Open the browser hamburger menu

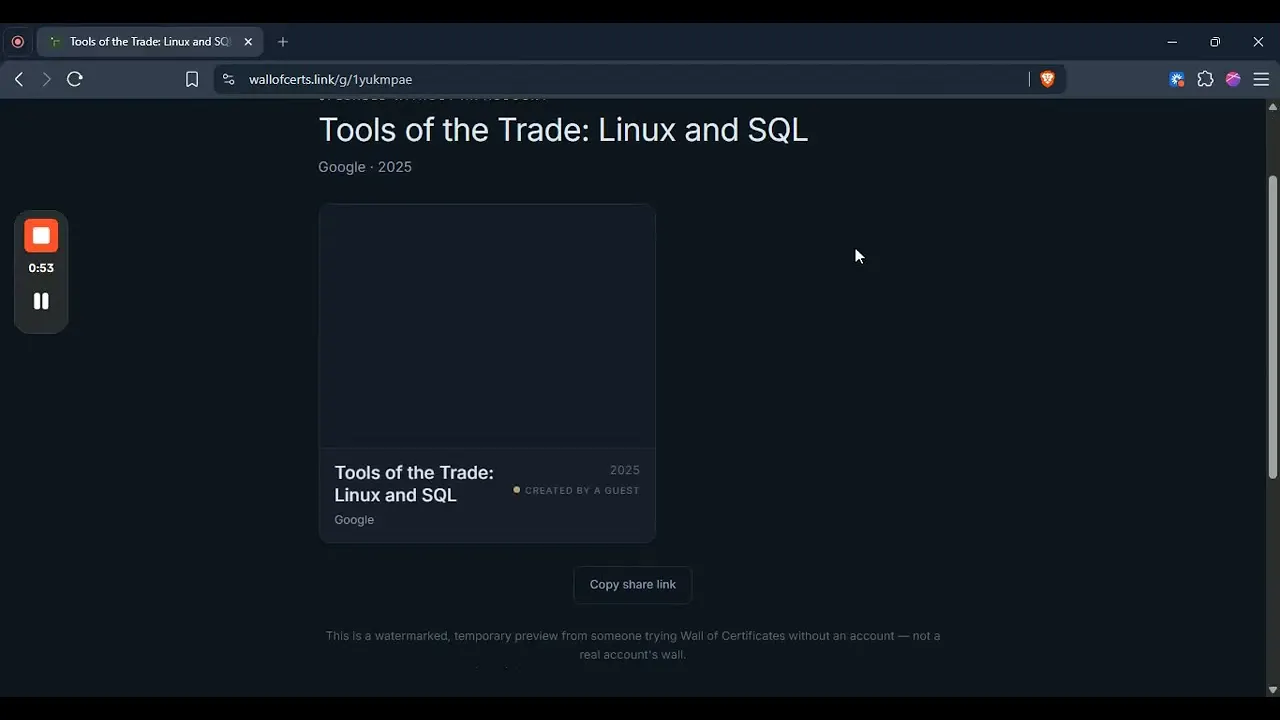pos(1261,79)
